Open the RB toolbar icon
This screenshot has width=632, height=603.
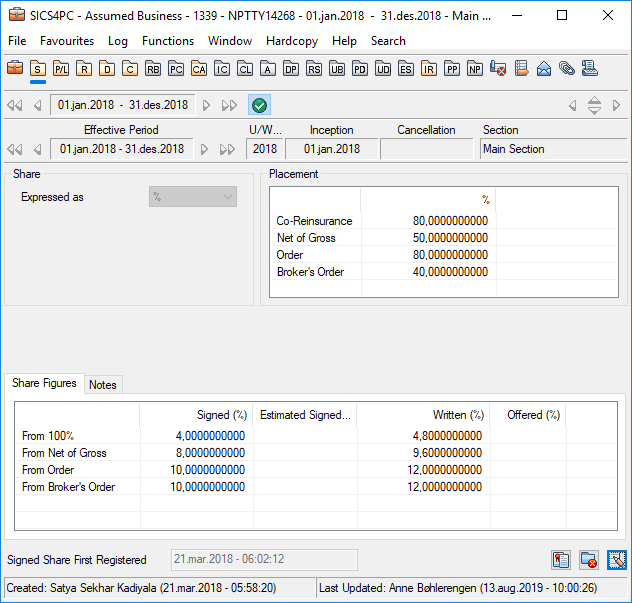153,69
